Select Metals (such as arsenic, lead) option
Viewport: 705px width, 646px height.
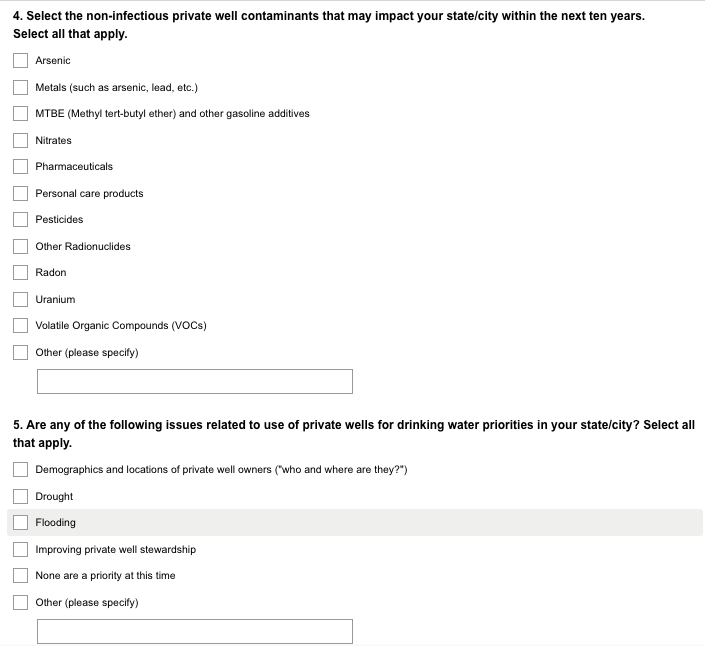[x=20, y=87]
